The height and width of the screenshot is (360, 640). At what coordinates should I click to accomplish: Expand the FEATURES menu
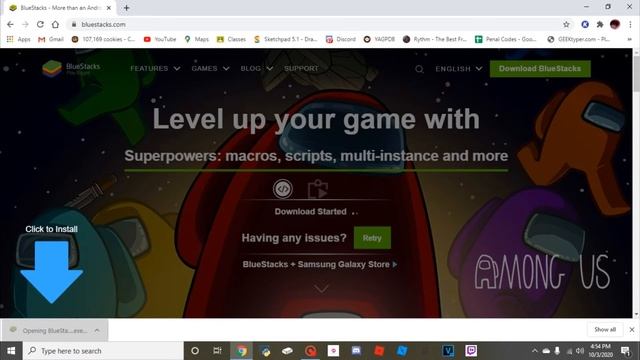(x=155, y=69)
